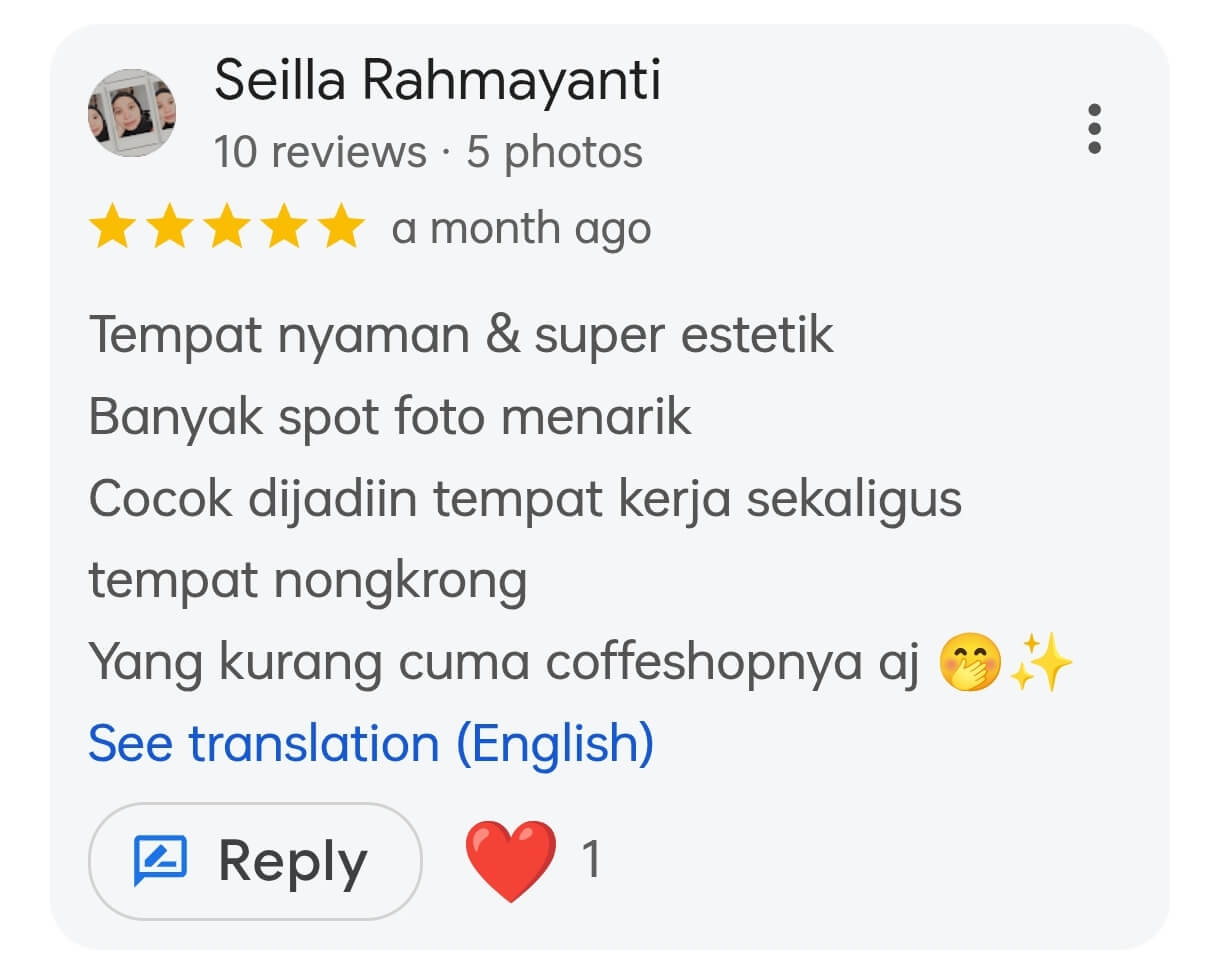The image size is (1220, 972).
Task: Click review line "Banyak spot foto menarik"
Action: point(390,416)
